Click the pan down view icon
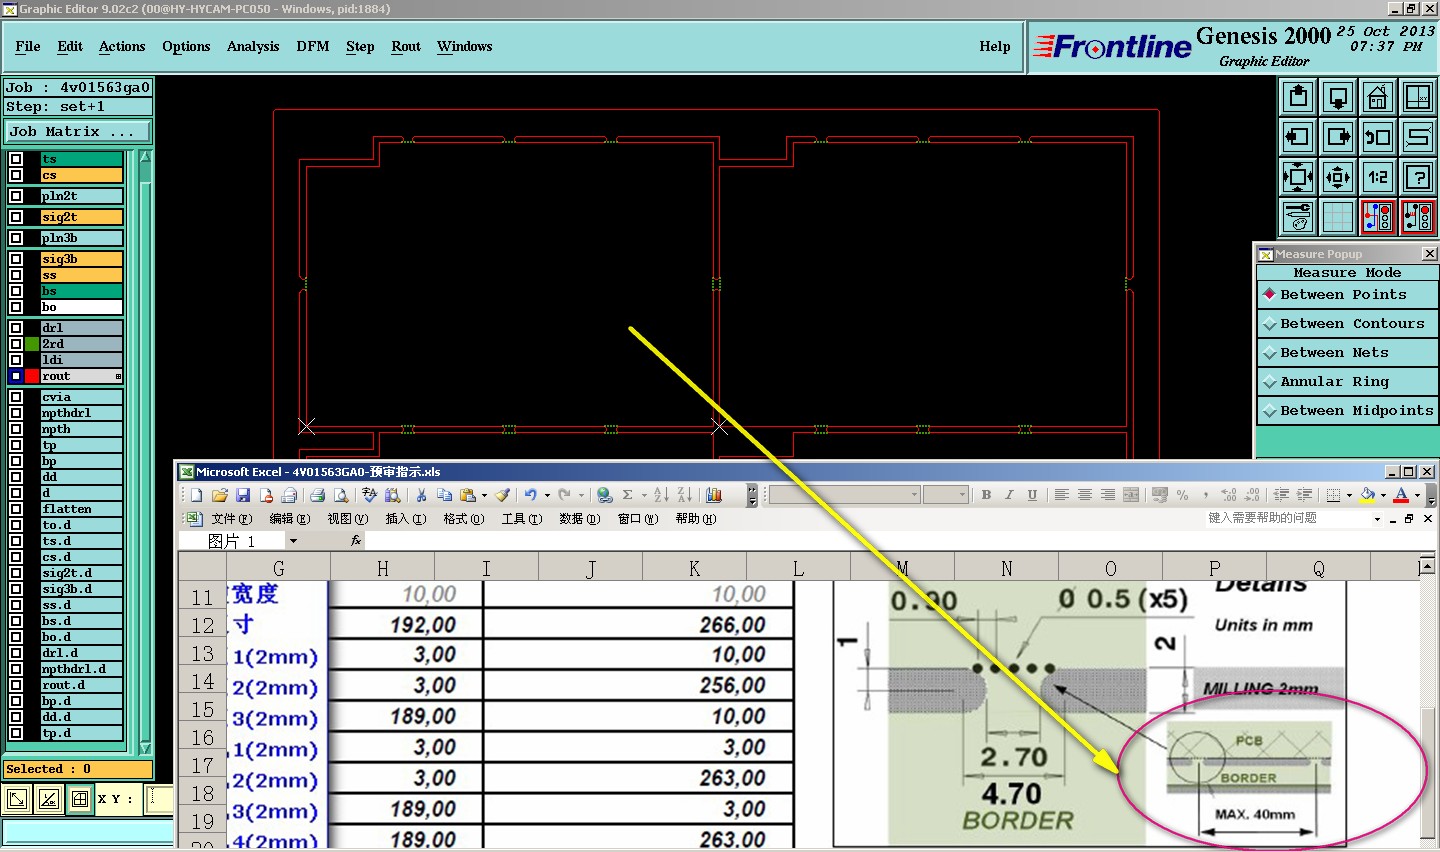 [x=1338, y=97]
